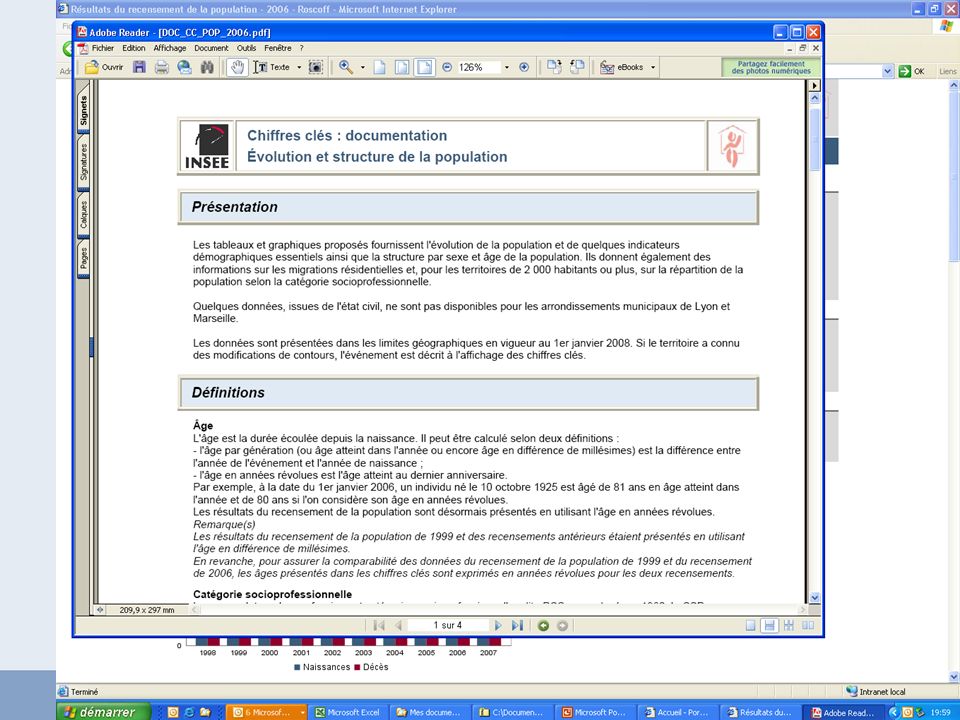Save a copy with the floppy disk icon
The width and height of the screenshot is (960, 720).
(140, 67)
